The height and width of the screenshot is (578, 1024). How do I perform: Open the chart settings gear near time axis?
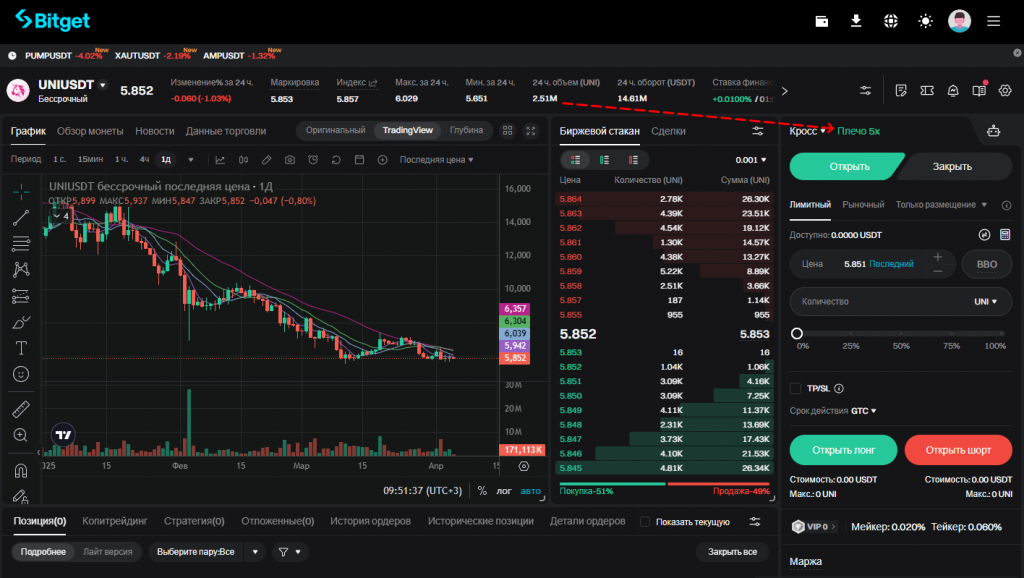524,466
